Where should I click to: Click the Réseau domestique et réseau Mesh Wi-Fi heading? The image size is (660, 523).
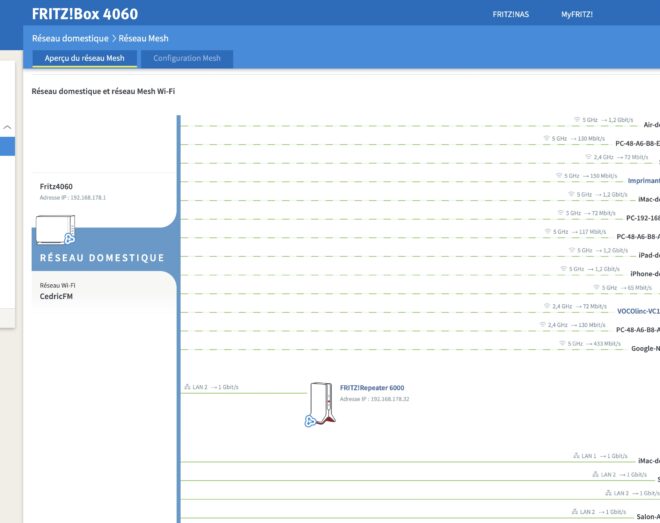click(x=103, y=91)
